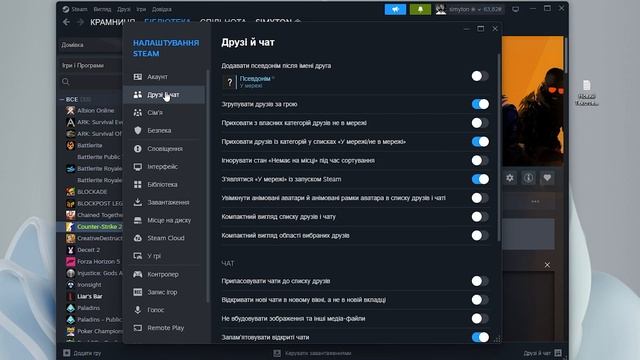Toggle Компактний вигляд області вибраних друзів
This screenshot has height=360, width=640.
[x=480, y=236]
